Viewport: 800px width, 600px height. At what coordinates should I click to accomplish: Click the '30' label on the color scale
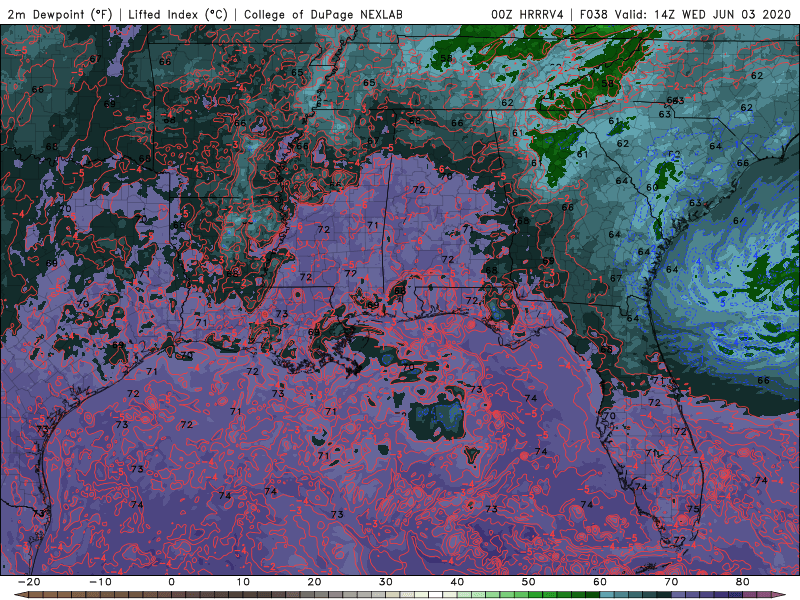[x=386, y=582]
